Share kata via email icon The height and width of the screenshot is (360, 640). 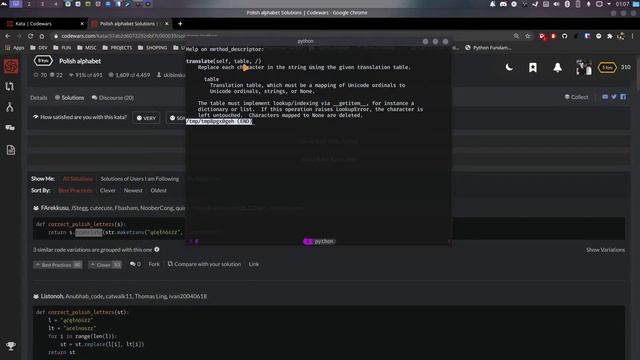(x=605, y=97)
